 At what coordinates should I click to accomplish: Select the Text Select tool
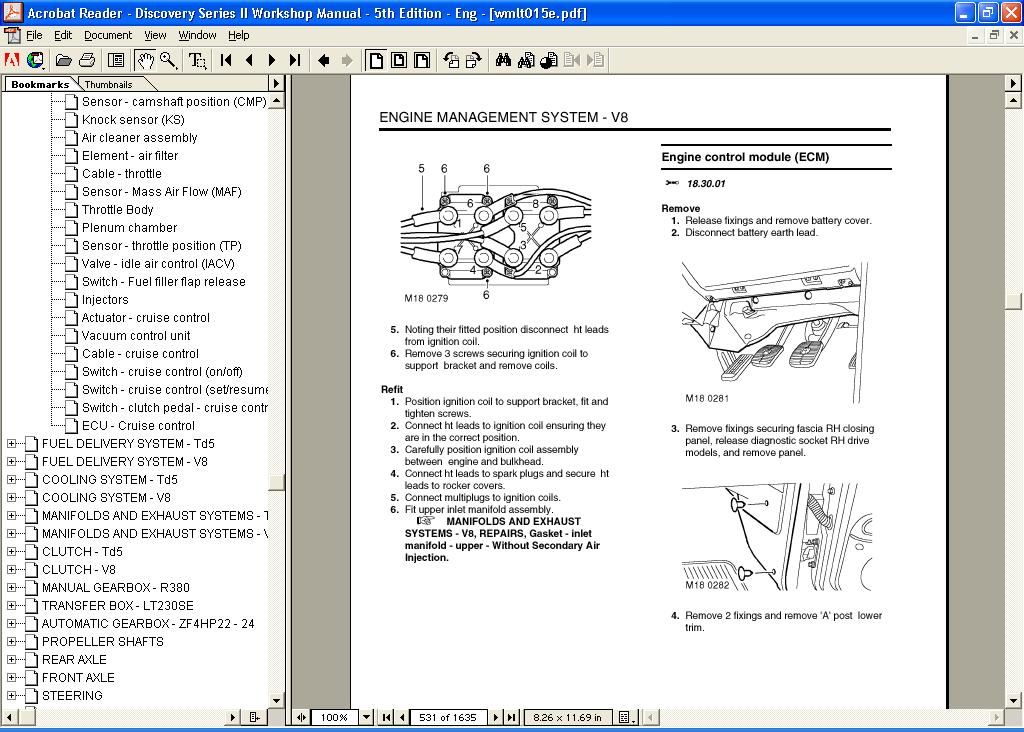(197, 61)
